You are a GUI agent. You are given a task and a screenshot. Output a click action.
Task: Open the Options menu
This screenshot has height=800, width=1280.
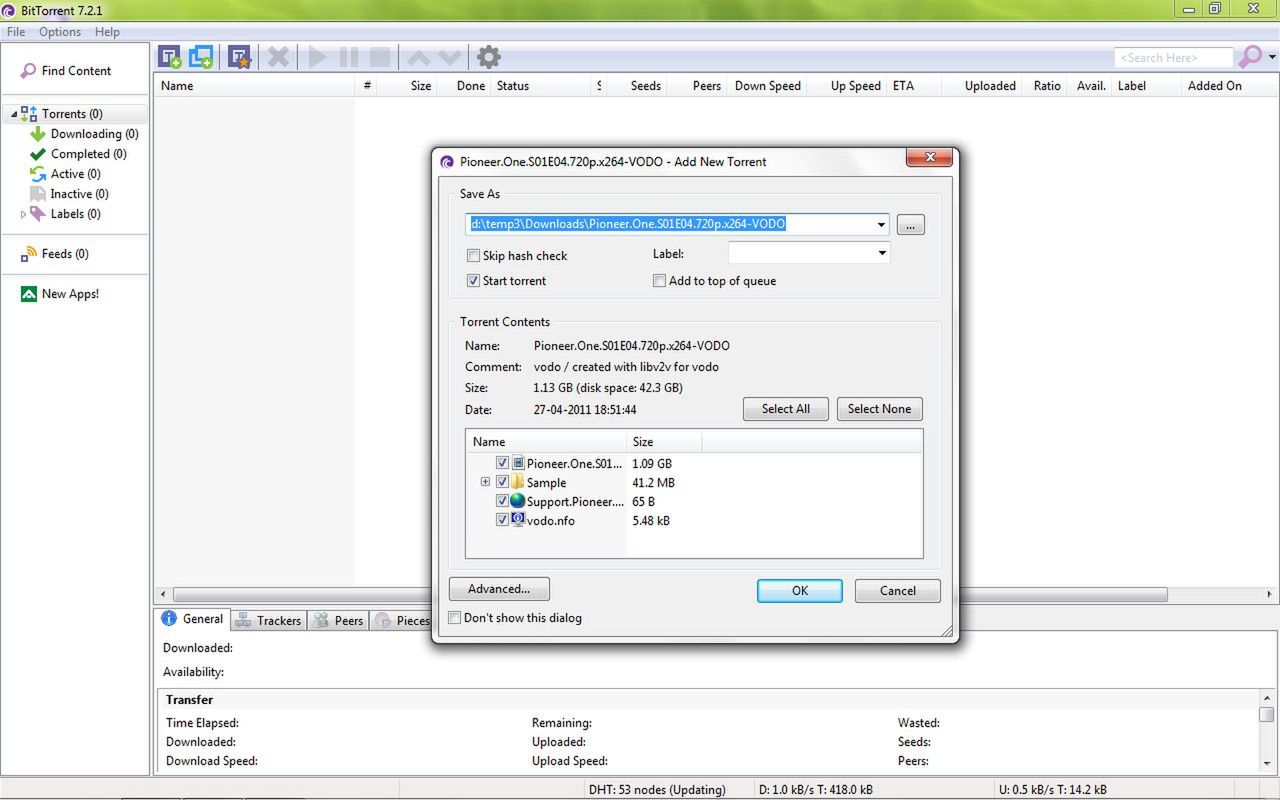tap(60, 32)
